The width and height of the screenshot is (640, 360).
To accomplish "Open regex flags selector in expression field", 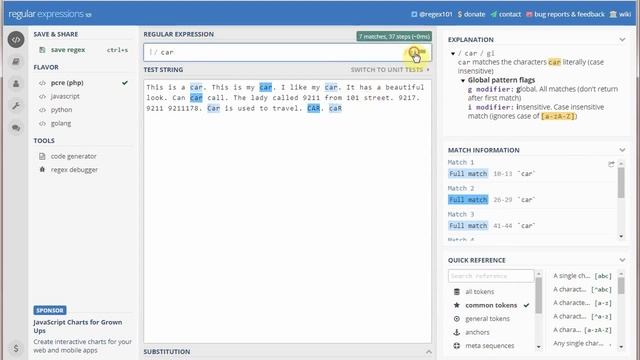I will pos(418,52).
